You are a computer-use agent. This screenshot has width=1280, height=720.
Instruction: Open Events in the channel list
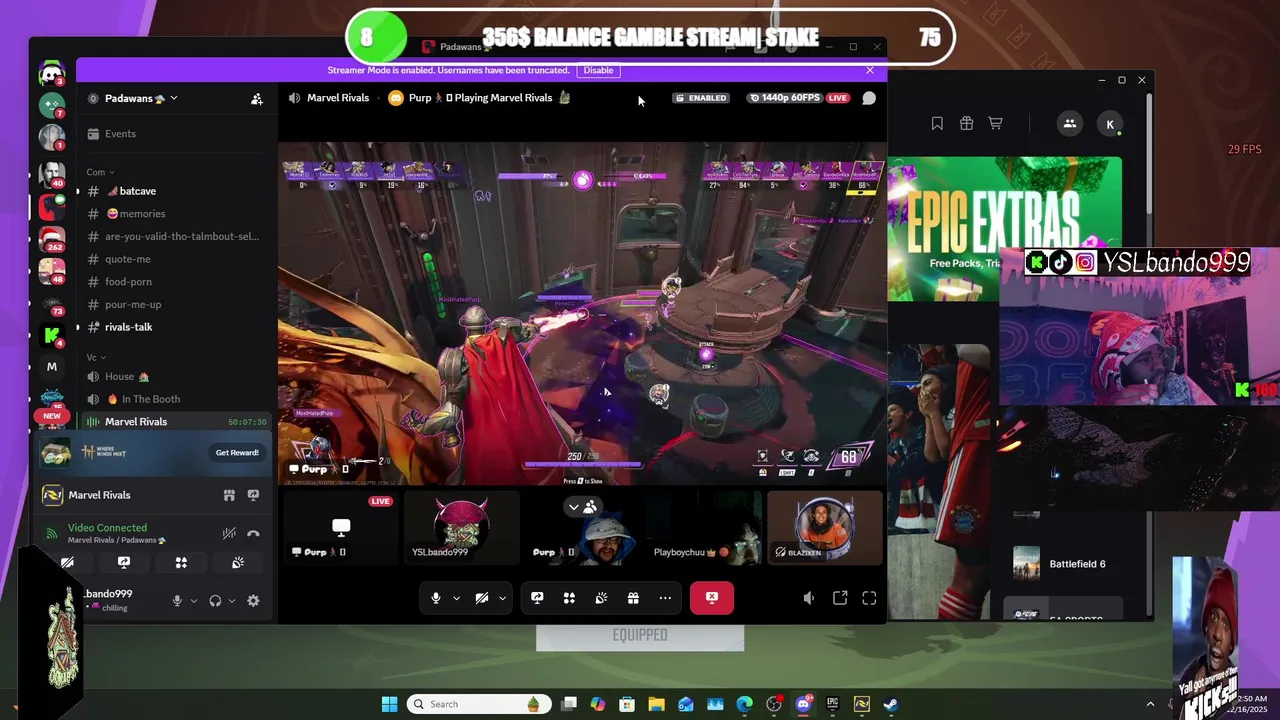[174, 134]
